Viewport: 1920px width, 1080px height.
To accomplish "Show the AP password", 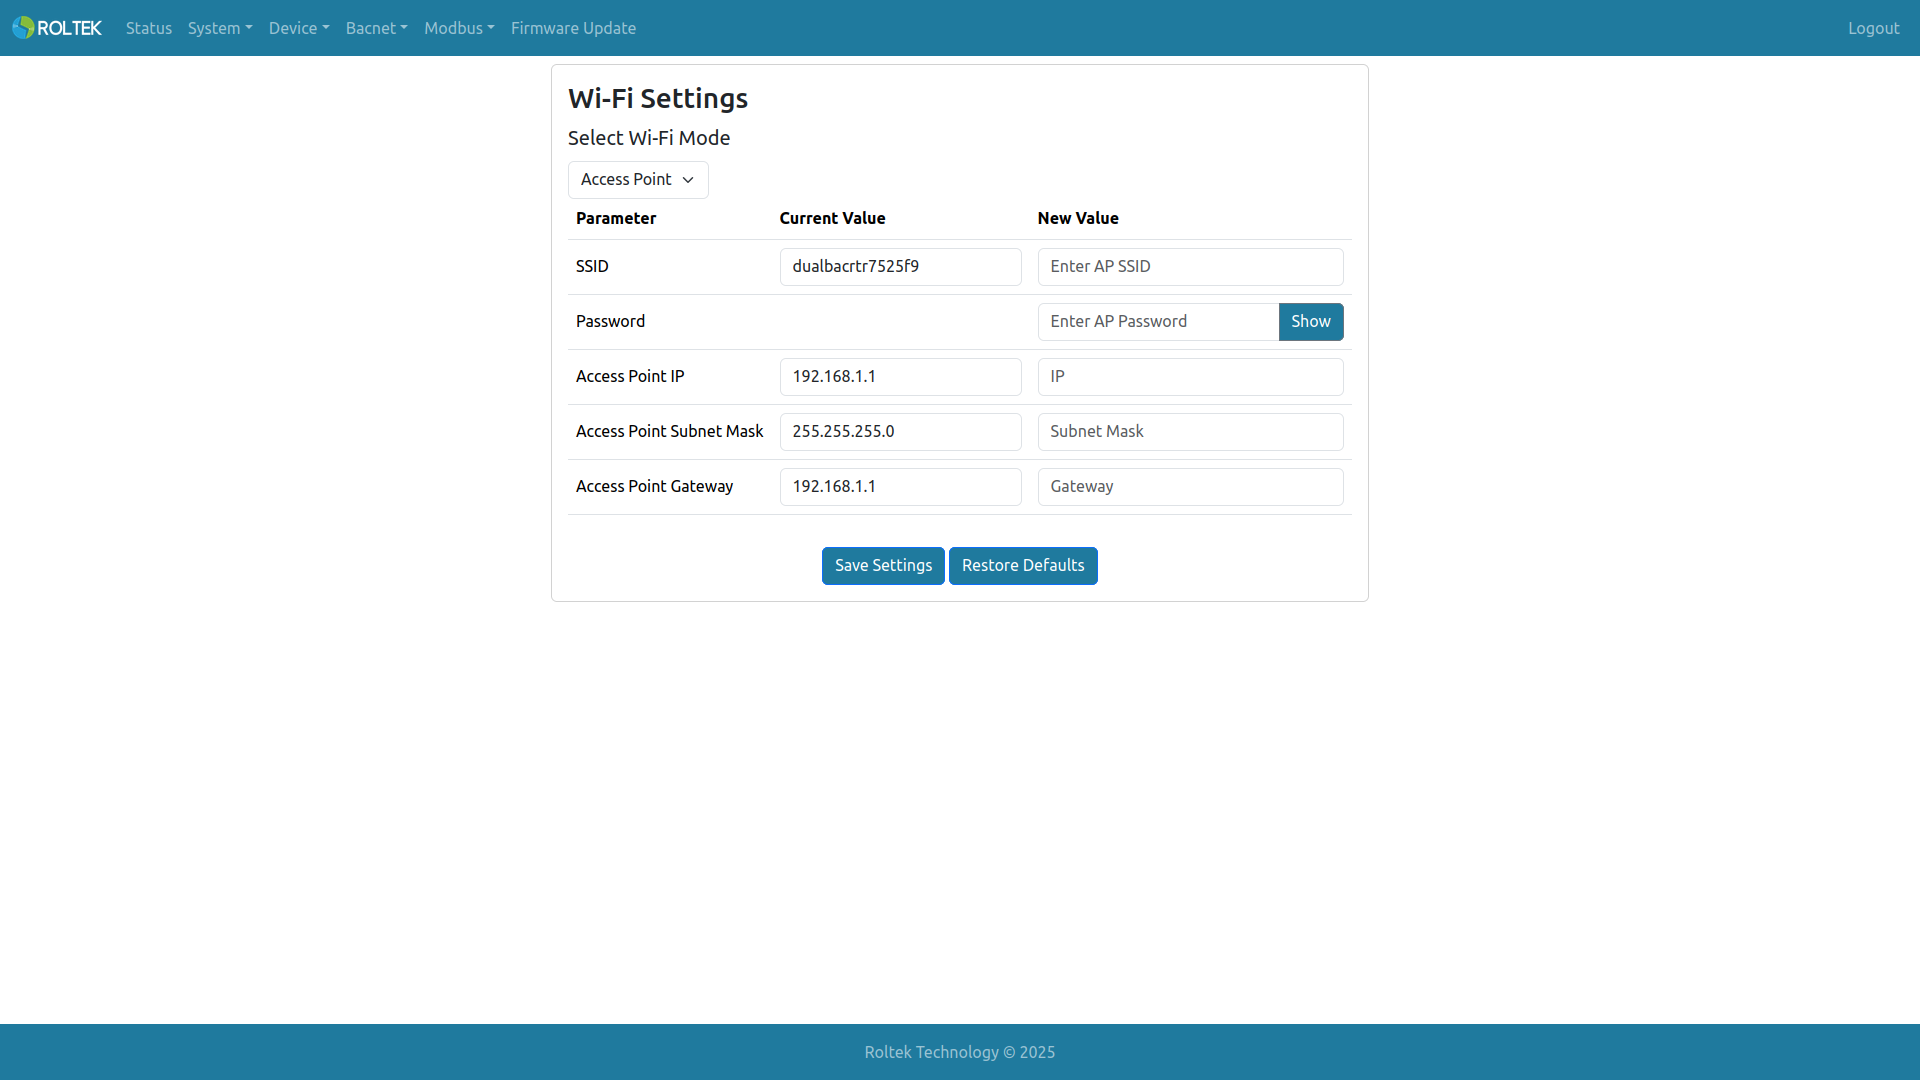I will tap(1310, 322).
